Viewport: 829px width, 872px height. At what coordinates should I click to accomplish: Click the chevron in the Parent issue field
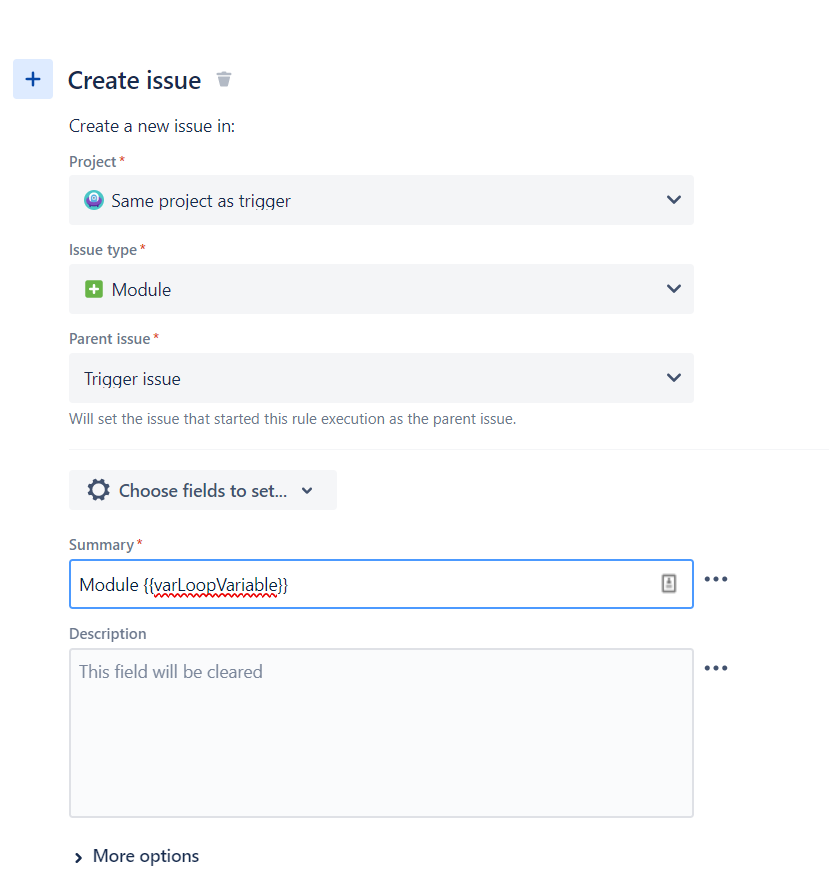click(673, 378)
